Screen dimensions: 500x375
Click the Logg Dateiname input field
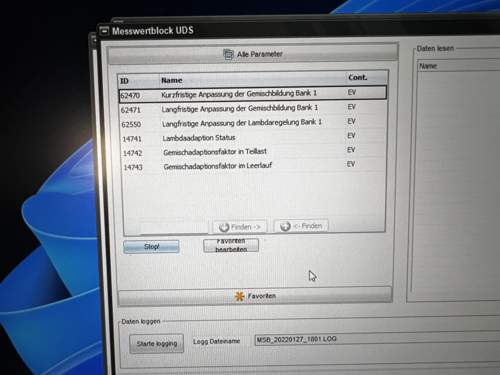coord(377,339)
